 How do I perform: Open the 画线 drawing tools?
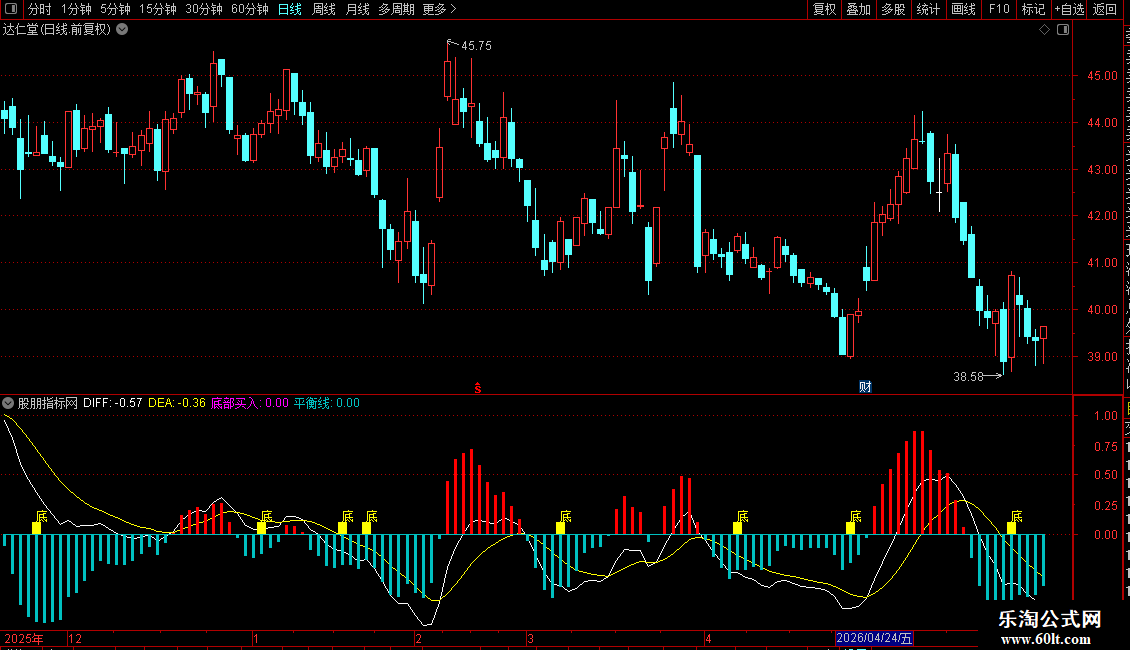tap(963, 9)
